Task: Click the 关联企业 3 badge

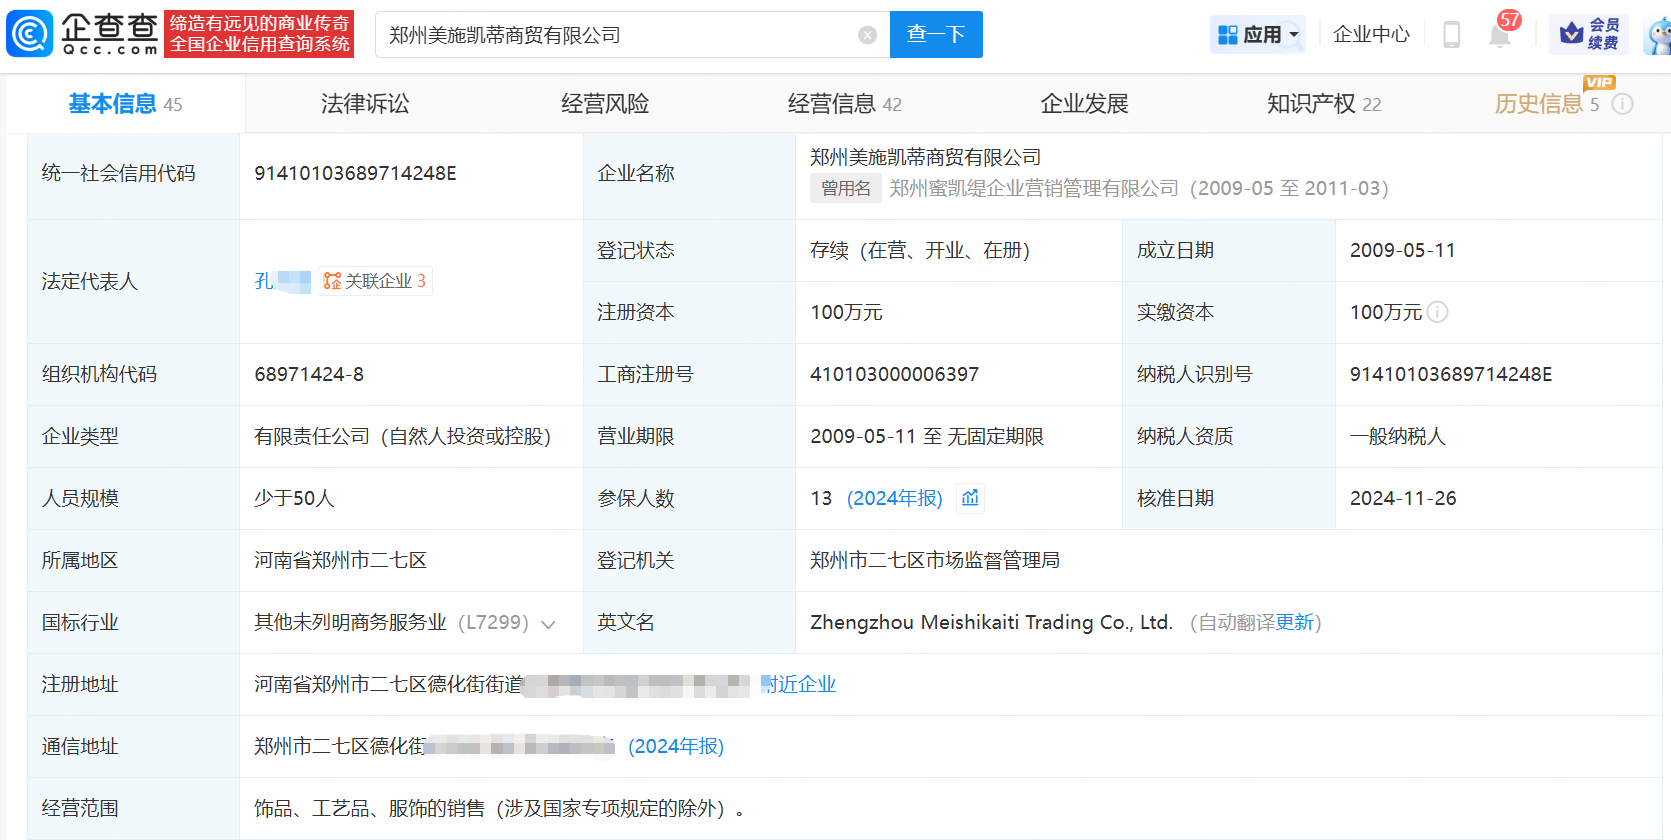Action: click(x=376, y=281)
